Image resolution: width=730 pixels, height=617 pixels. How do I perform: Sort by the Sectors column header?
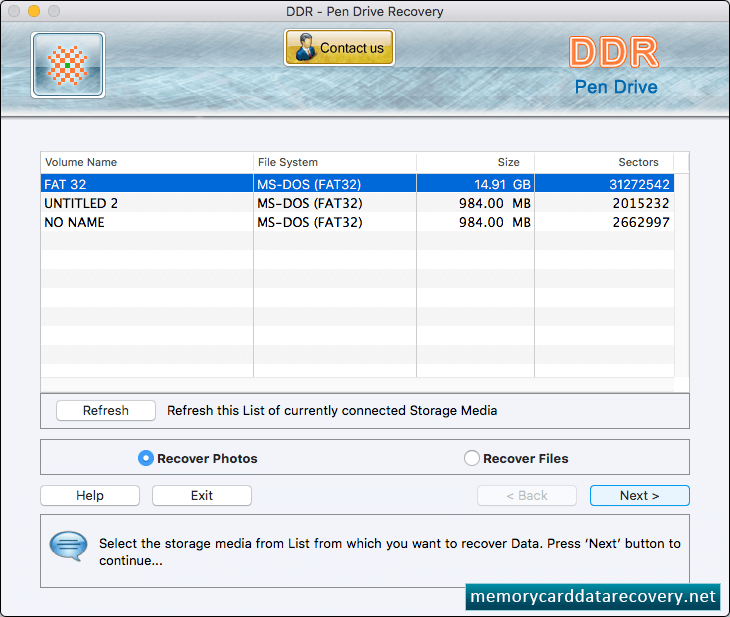pos(604,162)
